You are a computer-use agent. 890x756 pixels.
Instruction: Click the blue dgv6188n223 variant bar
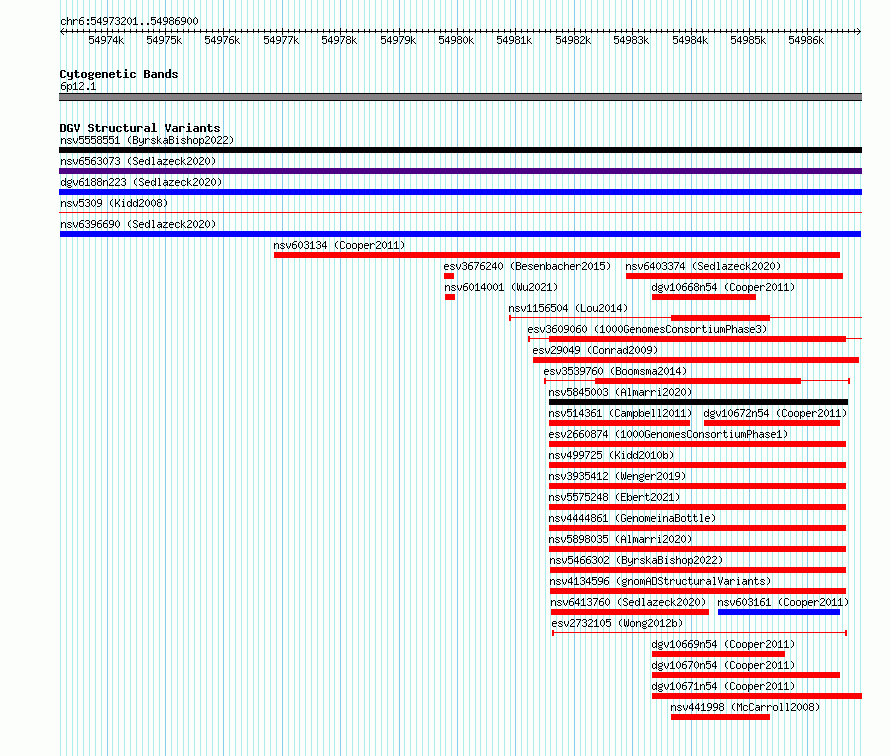[460, 192]
